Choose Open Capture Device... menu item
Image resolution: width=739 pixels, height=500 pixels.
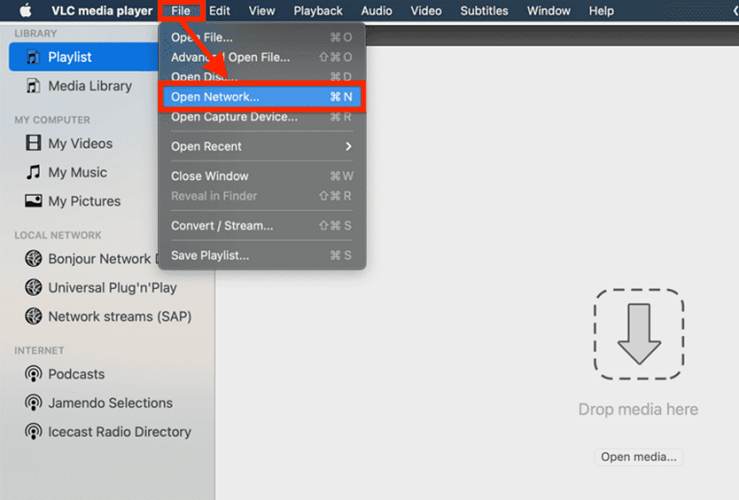(x=234, y=117)
